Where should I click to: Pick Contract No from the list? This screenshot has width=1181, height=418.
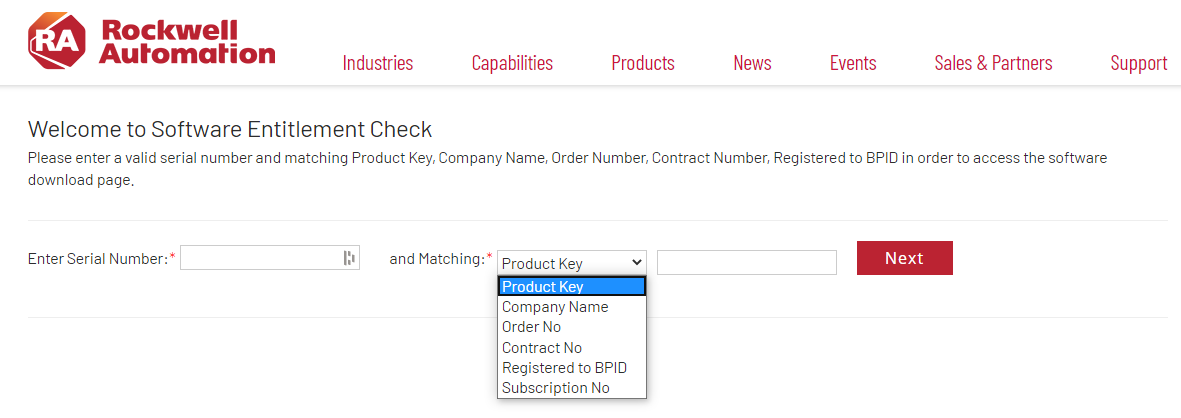(572, 347)
